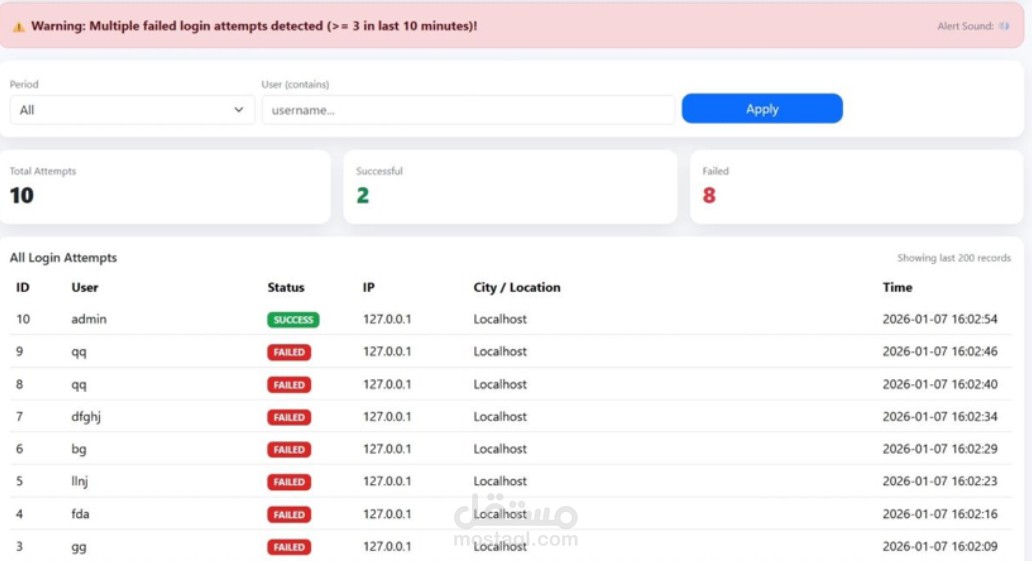The height and width of the screenshot is (561, 1032).
Task: Click ID 7 cell in table
Action: (x=20, y=416)
